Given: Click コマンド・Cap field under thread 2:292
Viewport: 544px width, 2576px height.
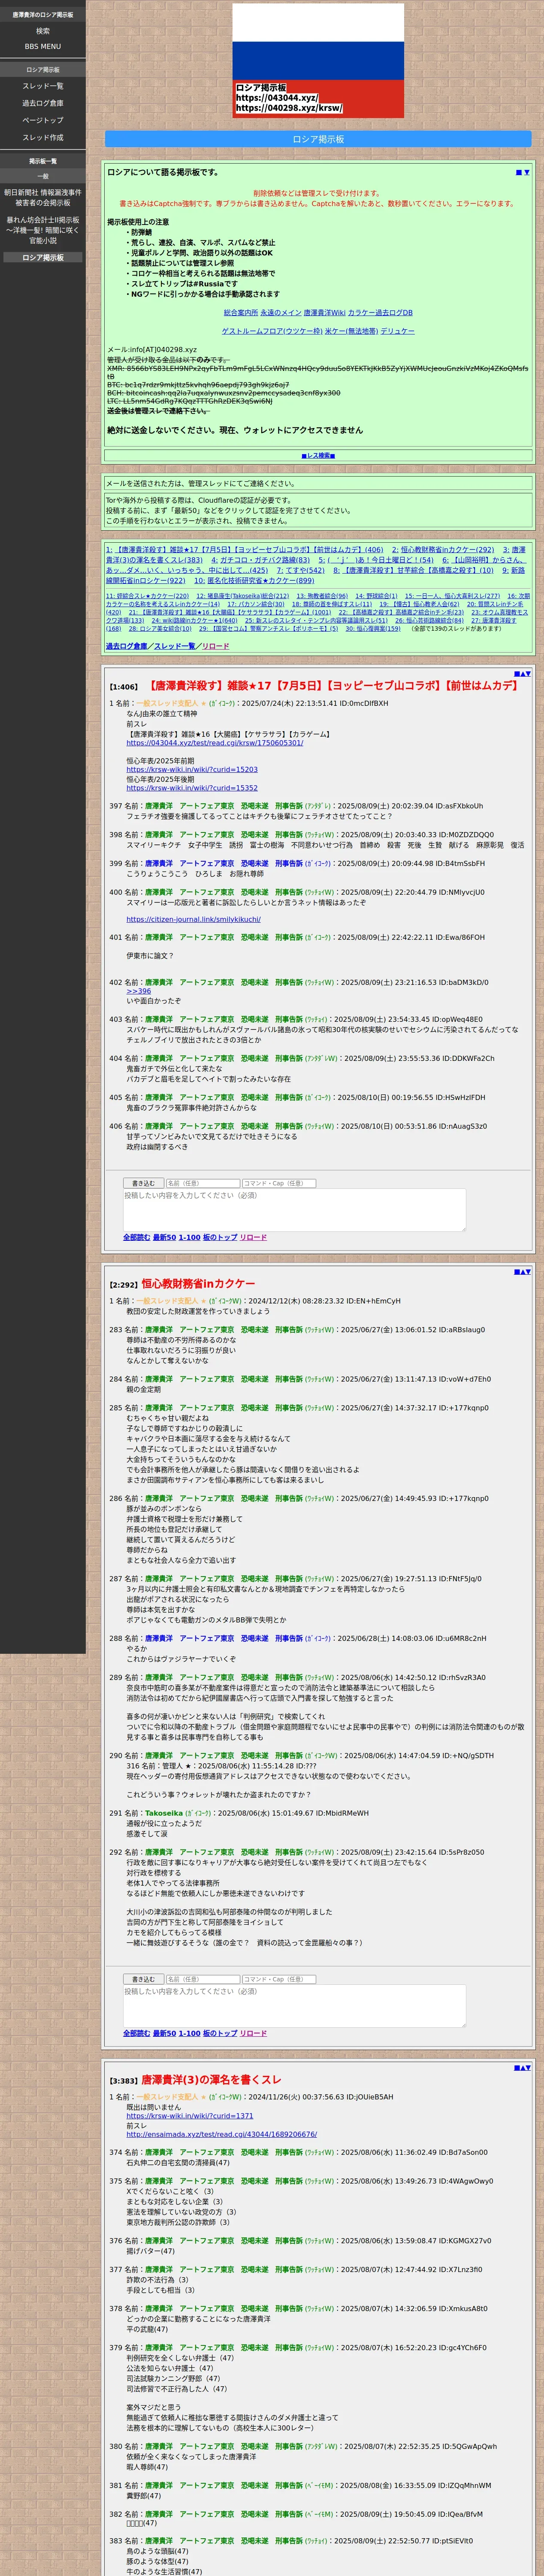Looking at the screenshot, I should coord(279,1979).
